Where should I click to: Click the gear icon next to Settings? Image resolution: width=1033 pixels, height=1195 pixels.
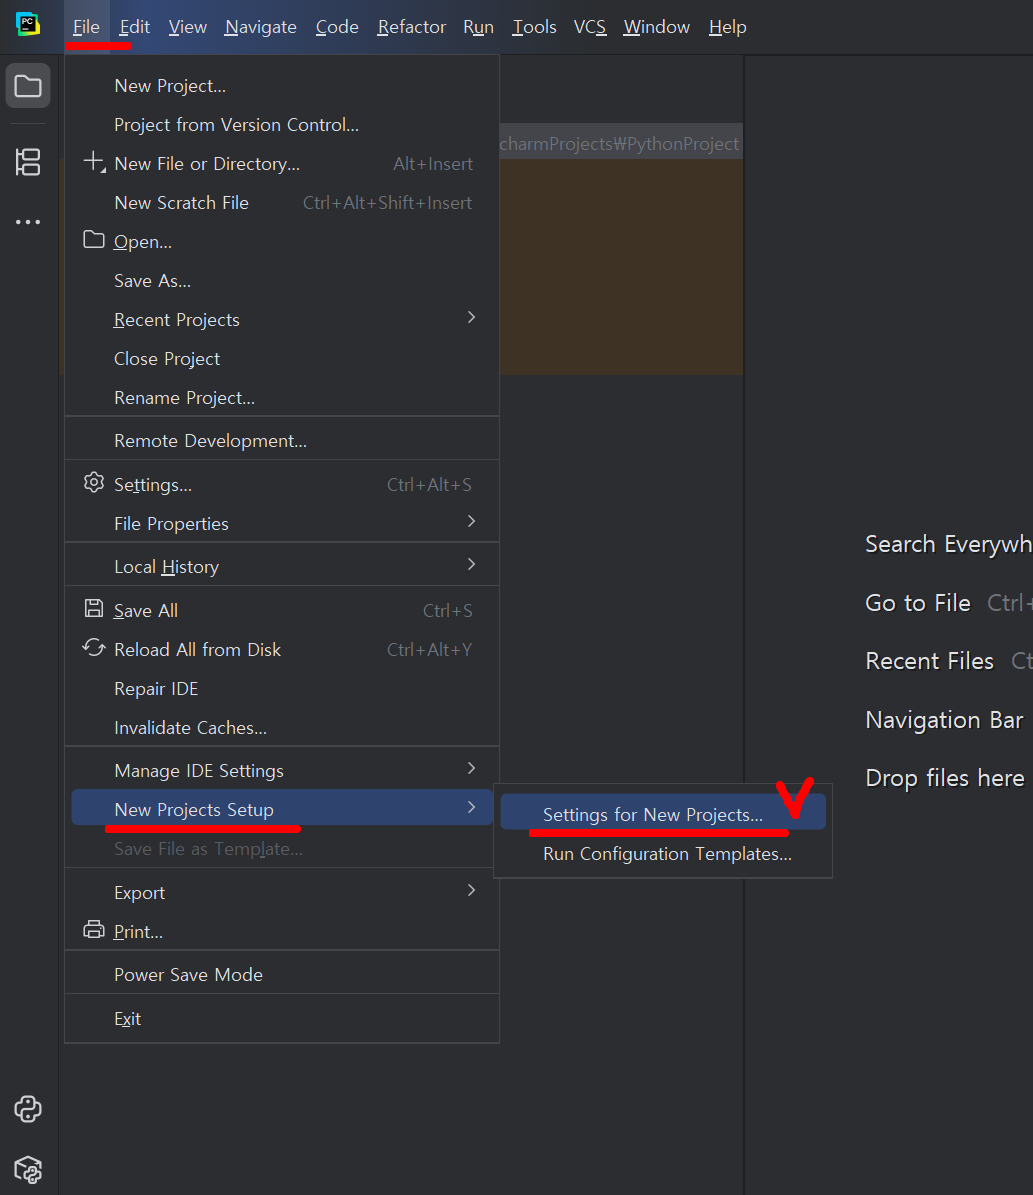94,482
